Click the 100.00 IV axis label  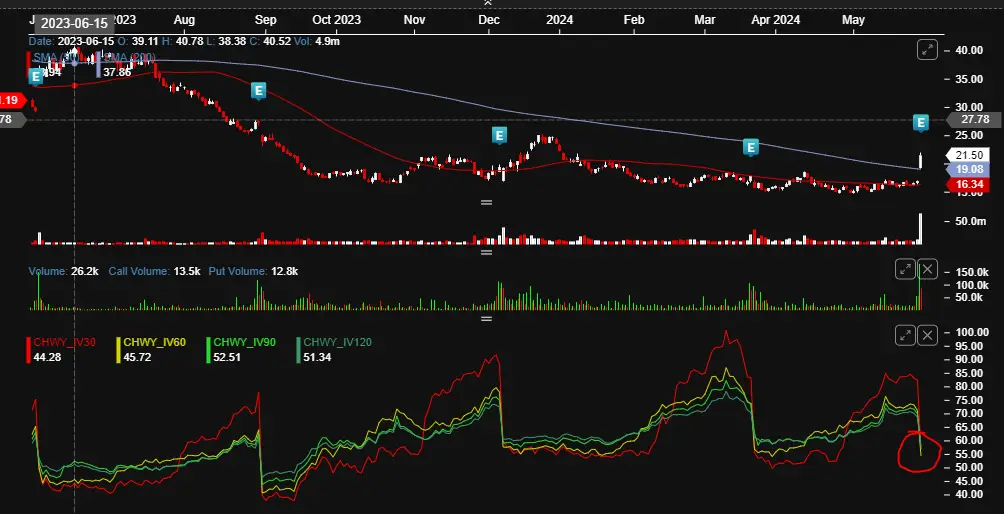[972, 332]
